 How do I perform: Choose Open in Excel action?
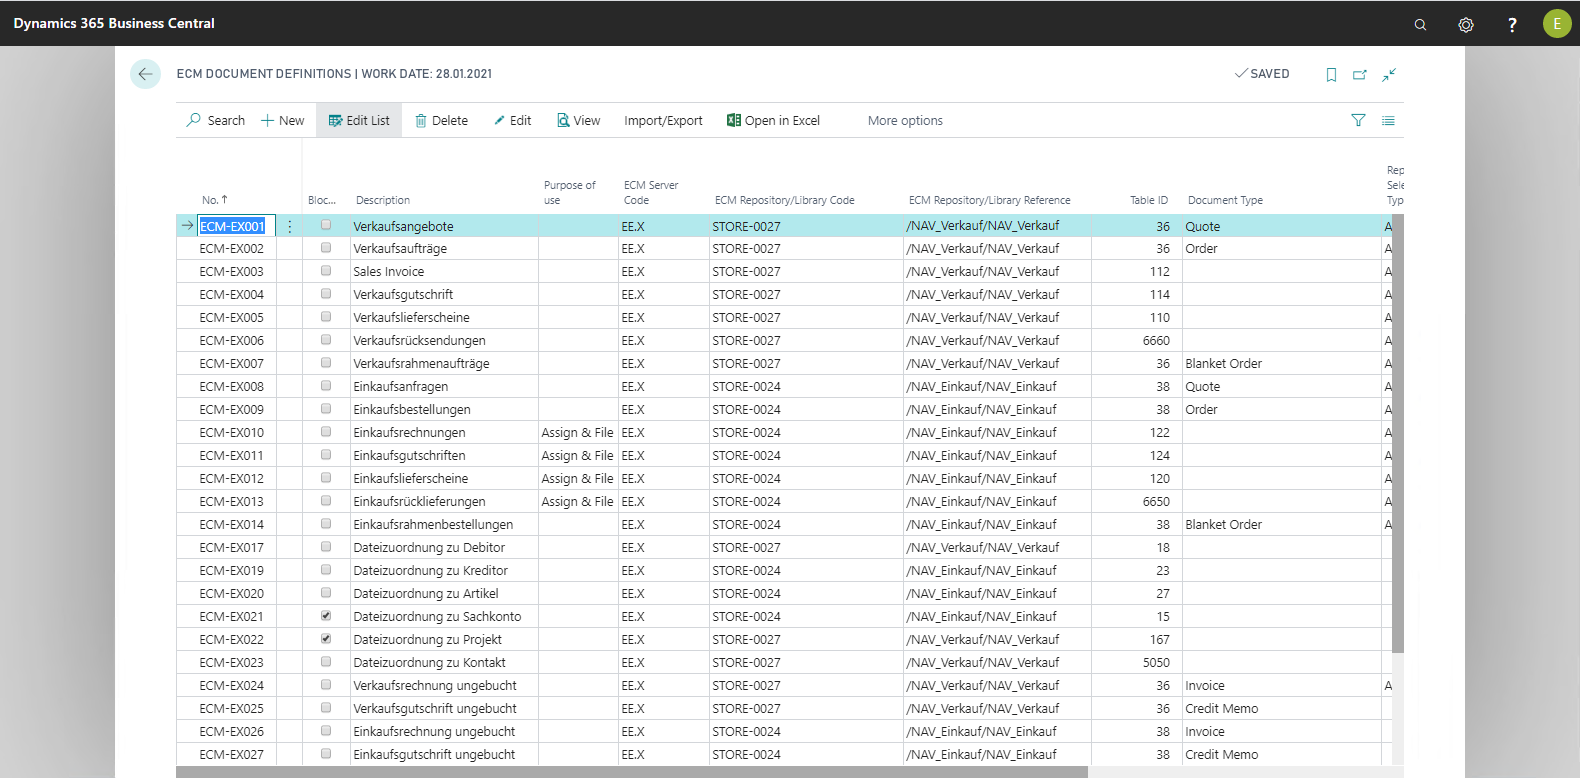(x=773, y=120)
